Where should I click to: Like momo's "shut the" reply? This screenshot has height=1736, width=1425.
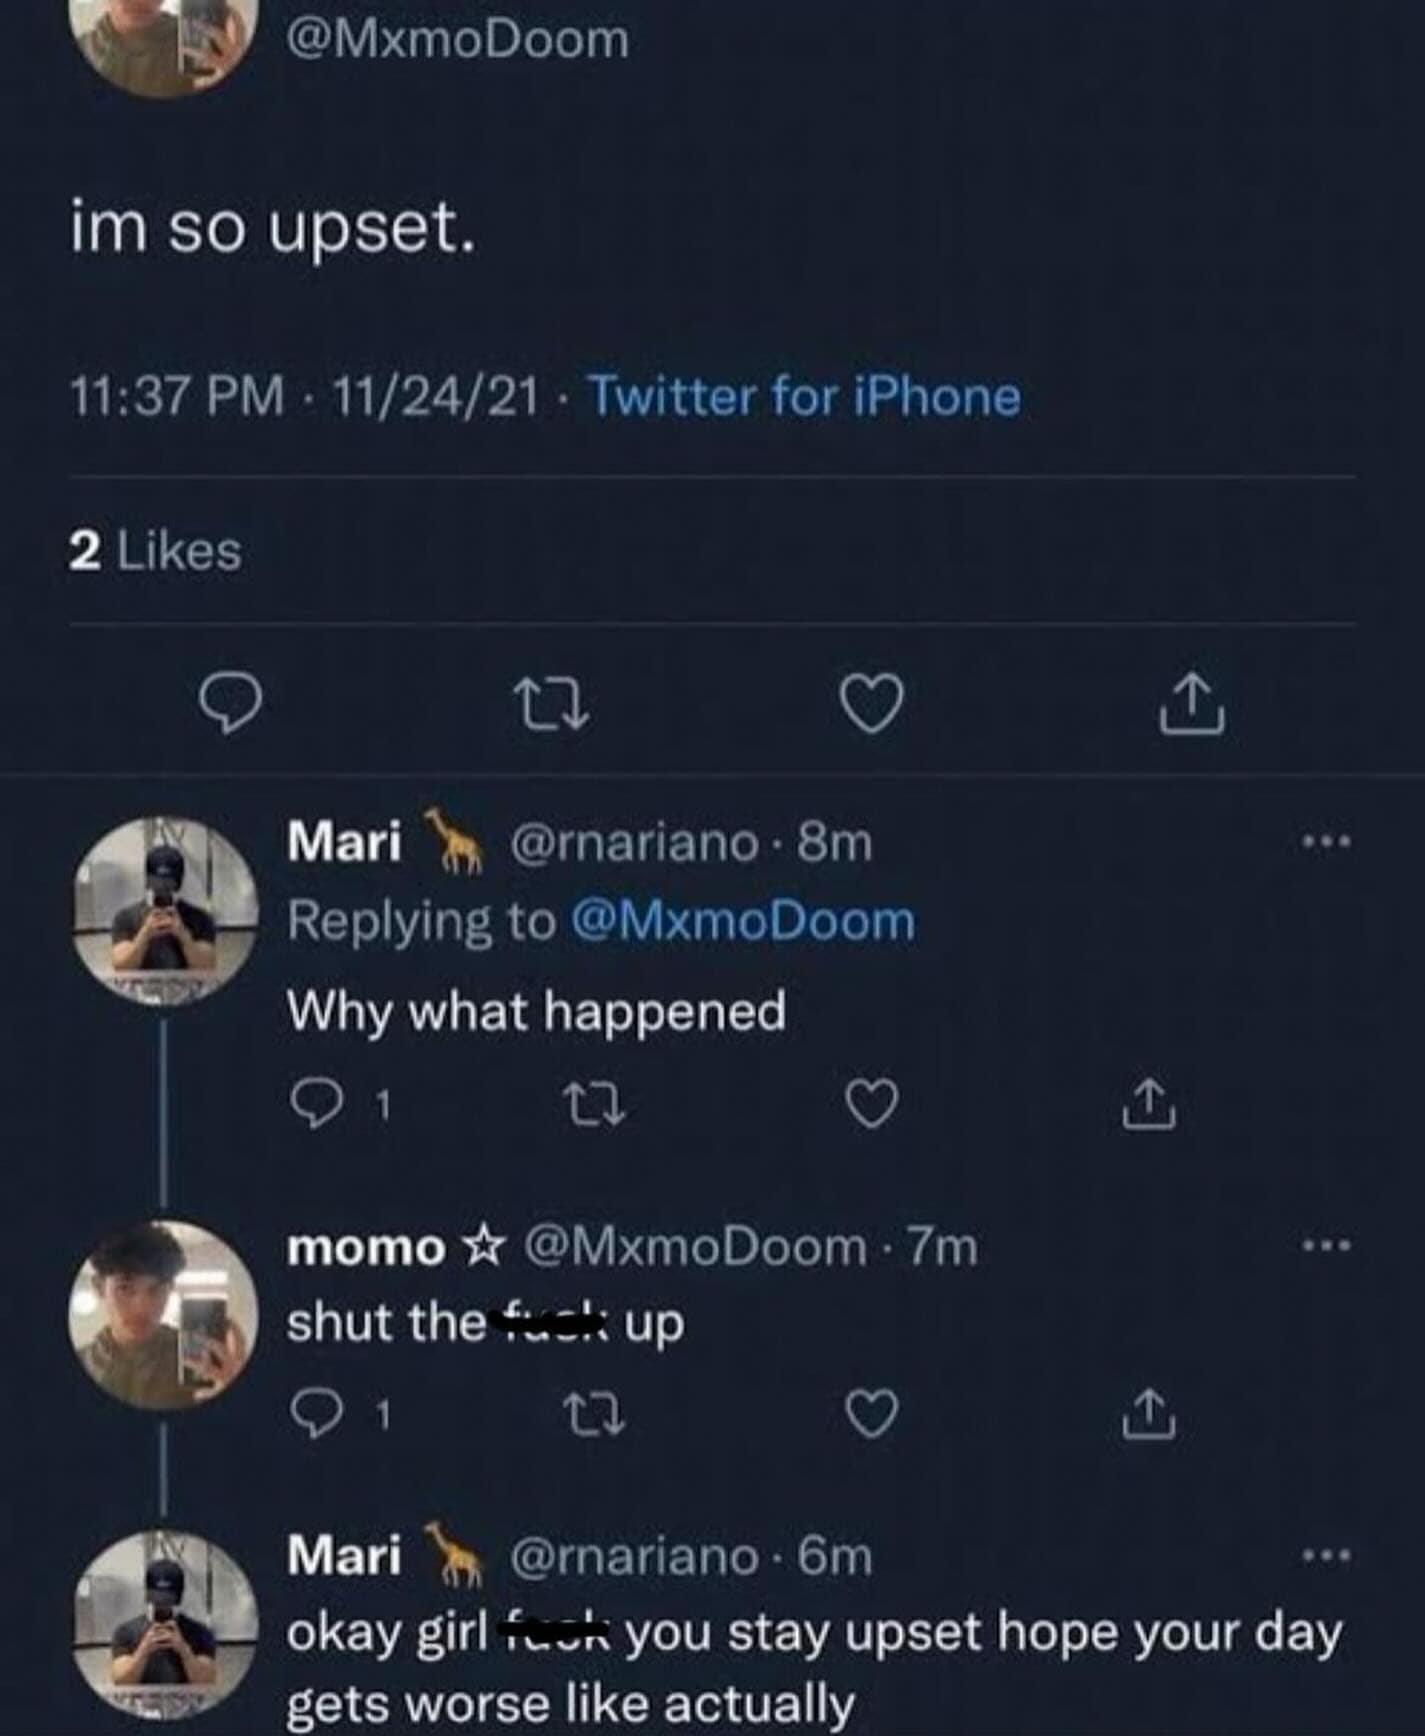(x=872, y=1413)
